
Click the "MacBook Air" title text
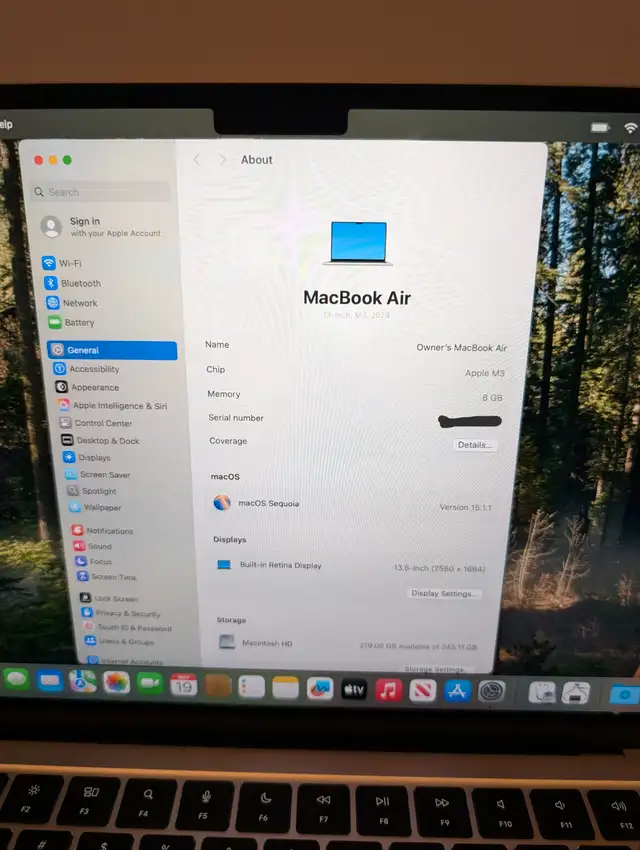pos(357,298)
